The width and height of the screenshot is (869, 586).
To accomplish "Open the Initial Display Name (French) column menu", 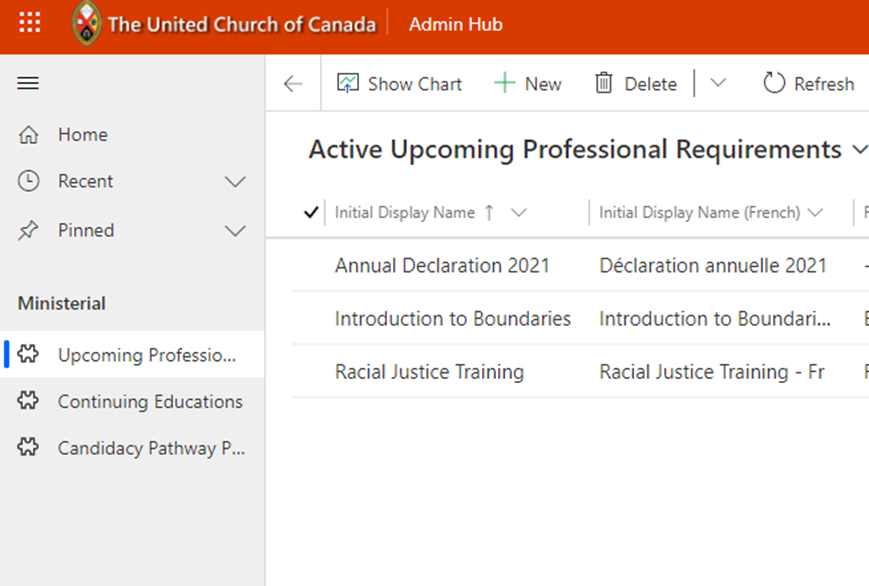I will [x=815, y=213].
